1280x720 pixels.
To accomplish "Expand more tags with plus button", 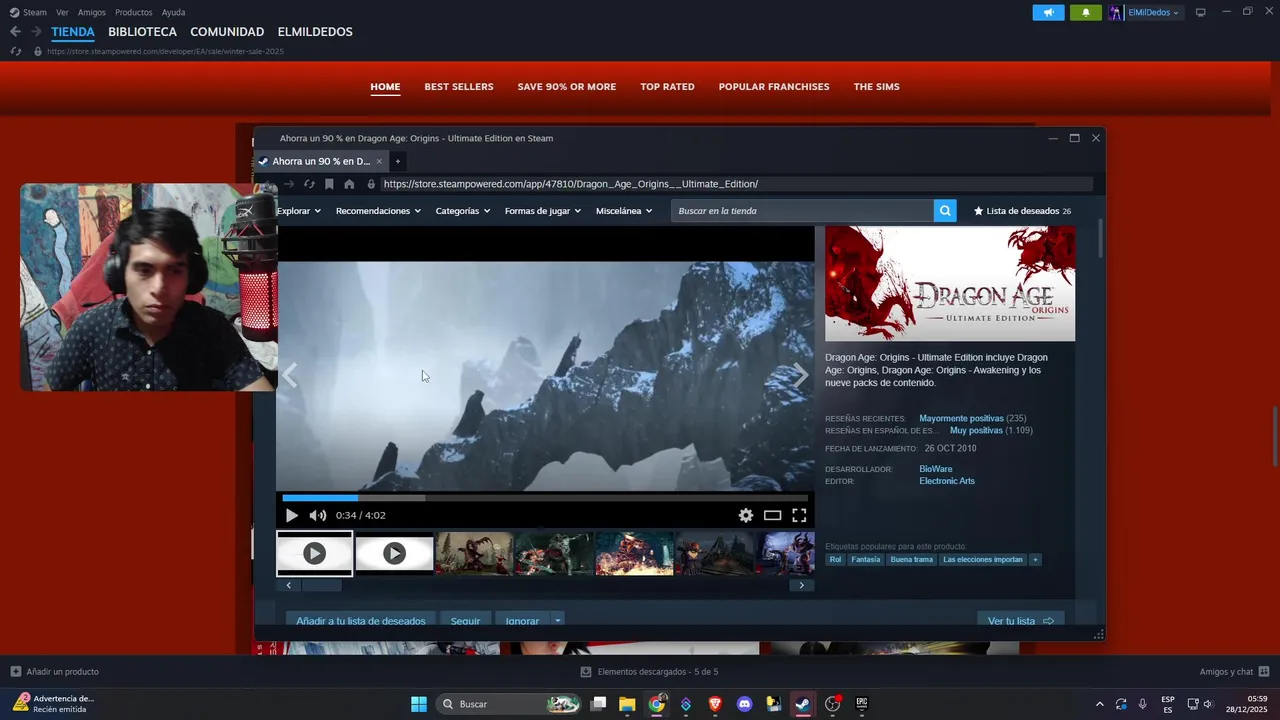I will tap(1035, 560).
